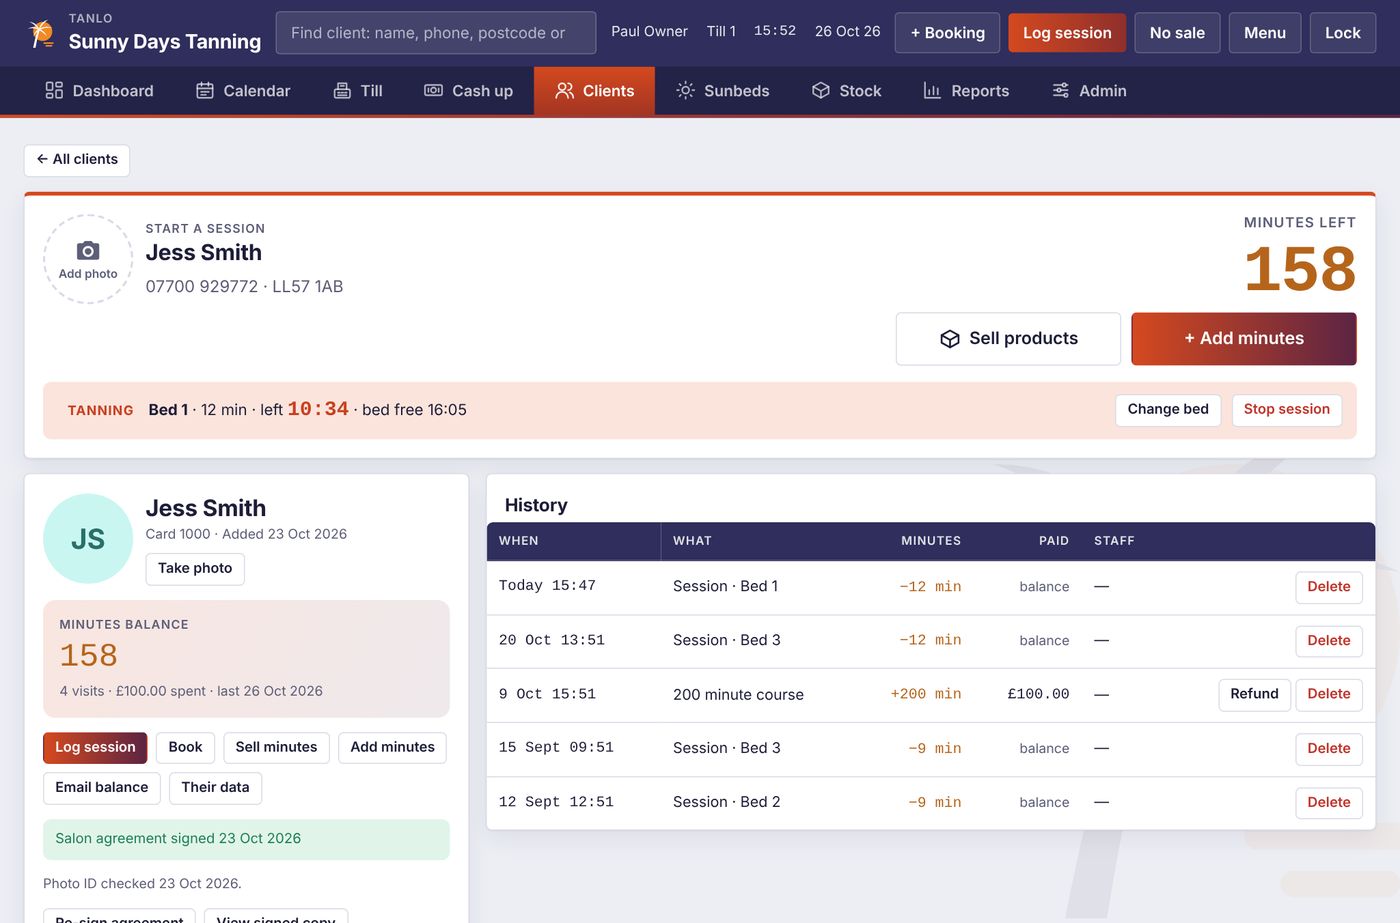Select the Till register icon
The height and width of the screenshot is (923, 1400).
342,91
